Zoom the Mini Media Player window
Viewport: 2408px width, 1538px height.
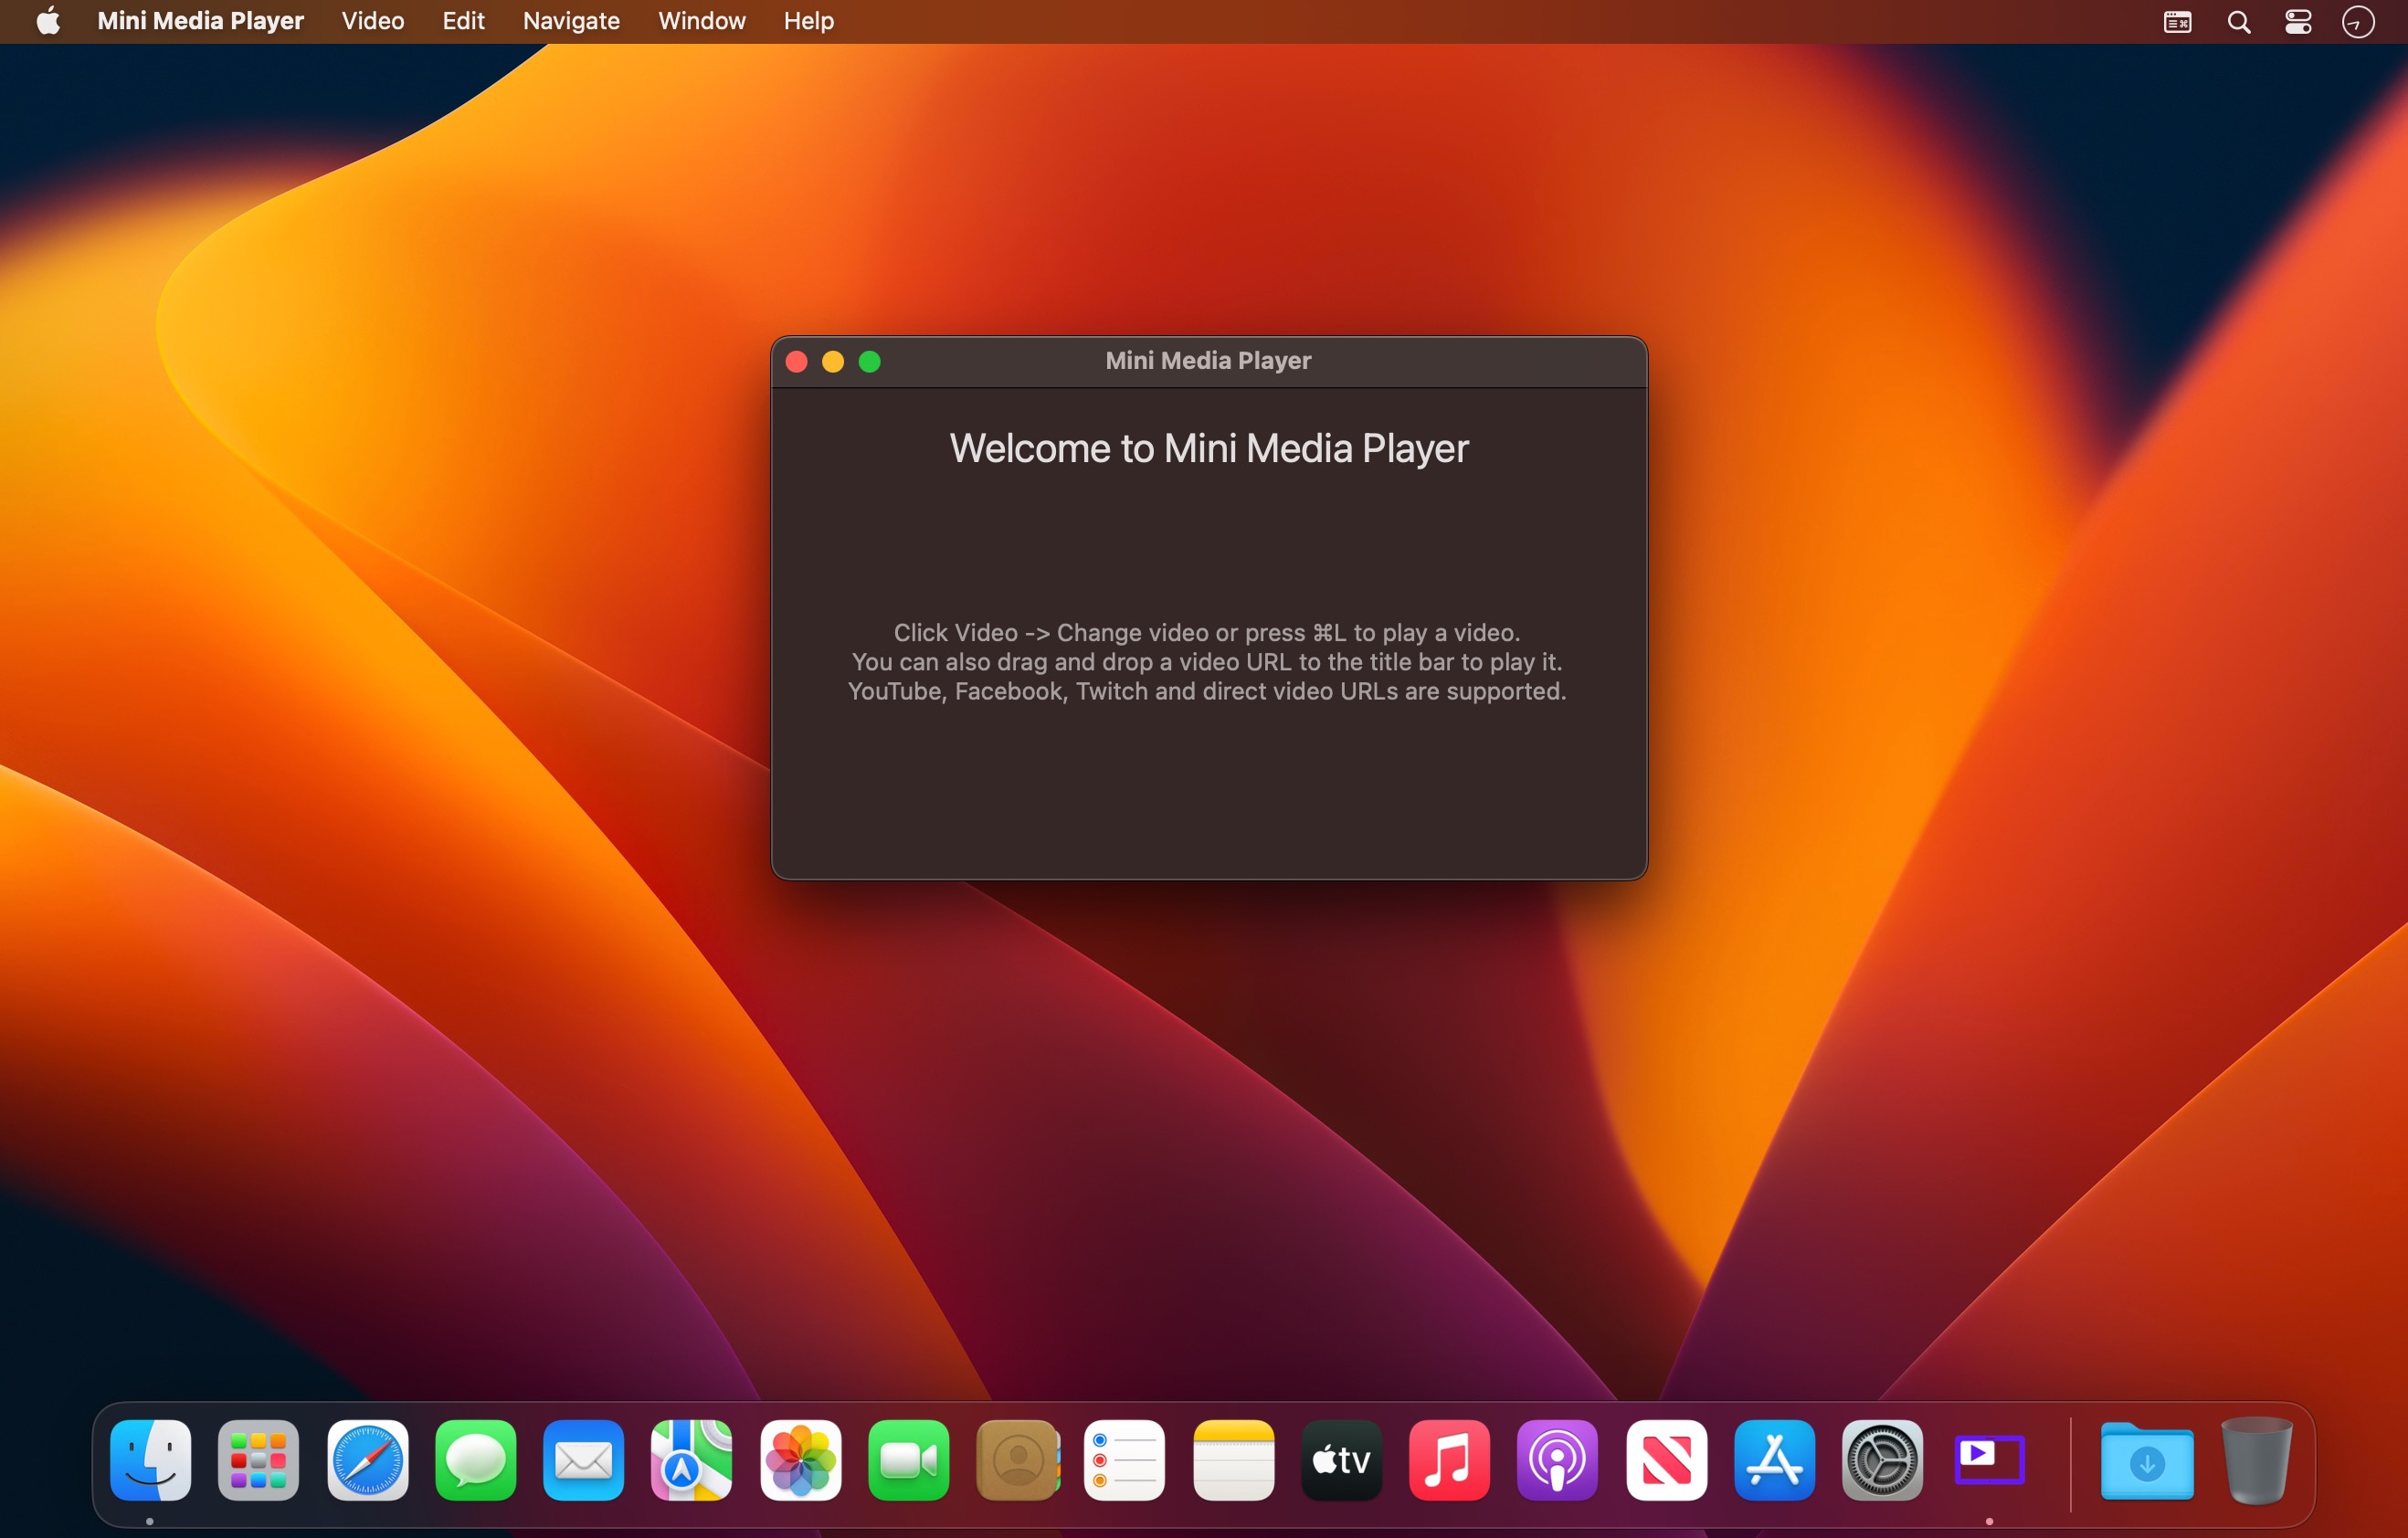pos(870,361)
